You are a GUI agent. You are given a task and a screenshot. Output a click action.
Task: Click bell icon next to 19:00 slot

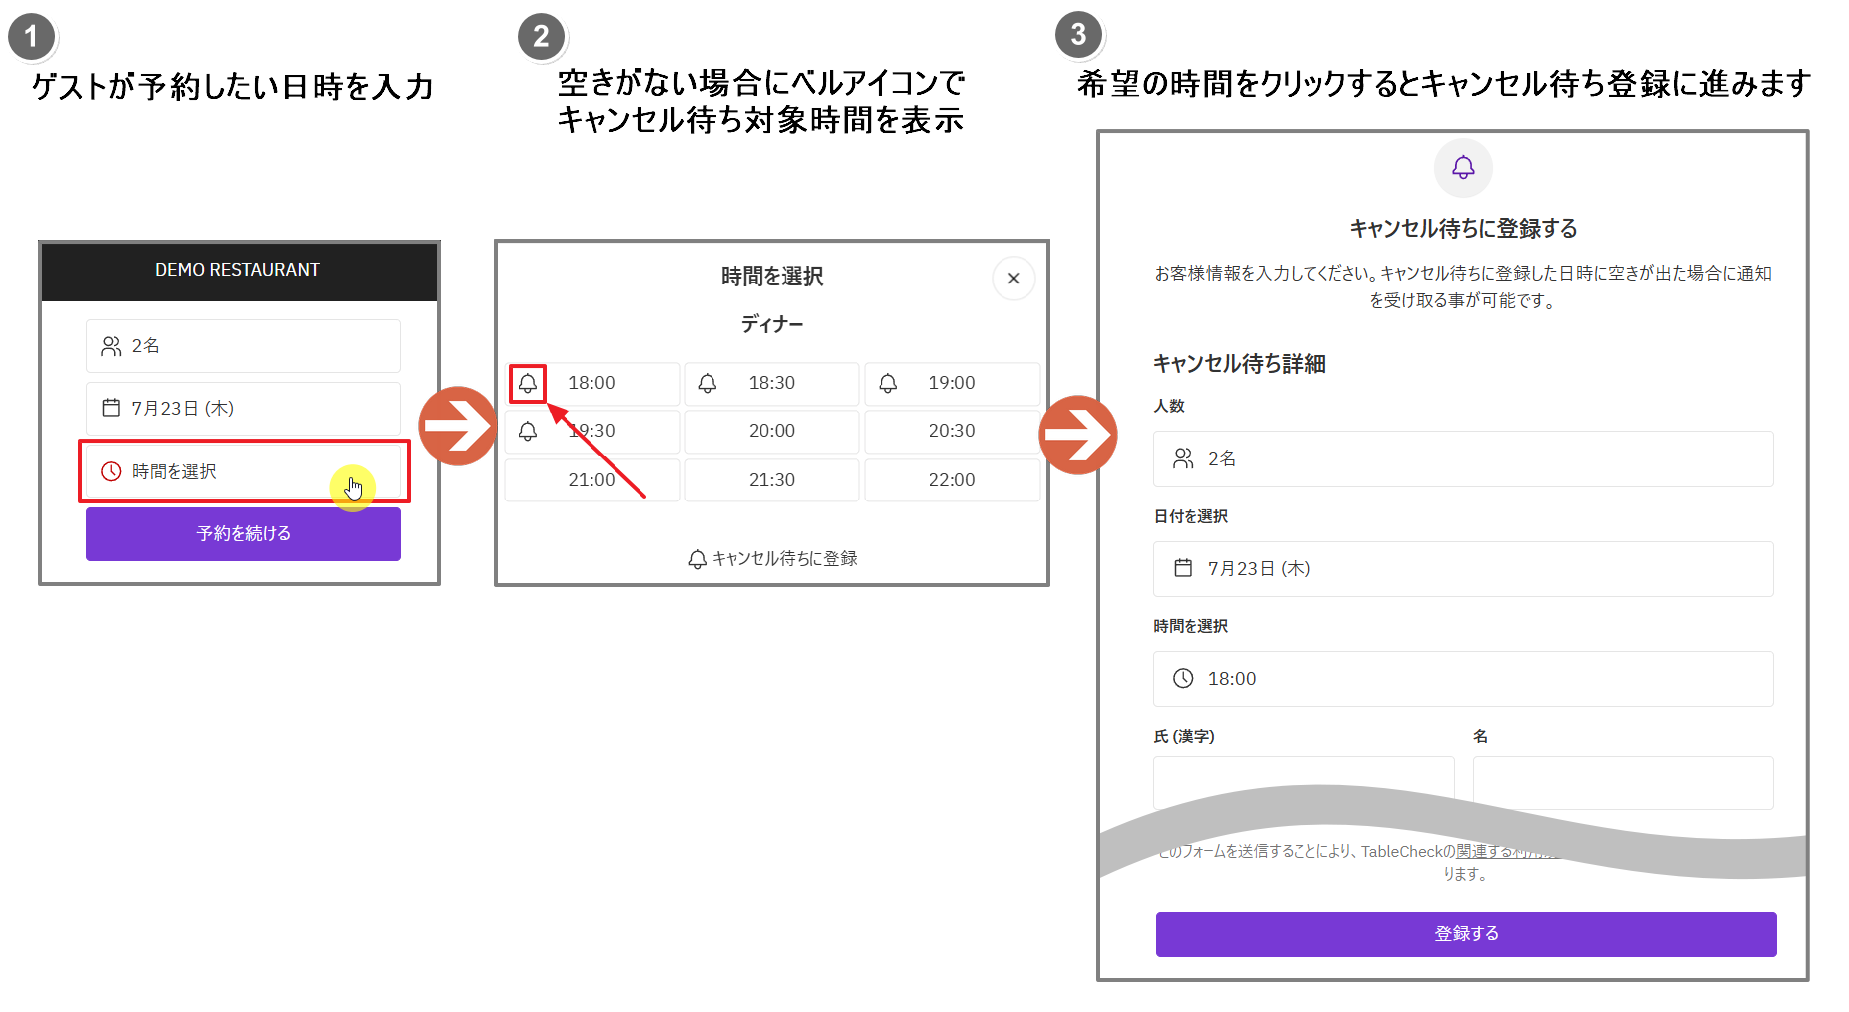[x=888, y=383]
